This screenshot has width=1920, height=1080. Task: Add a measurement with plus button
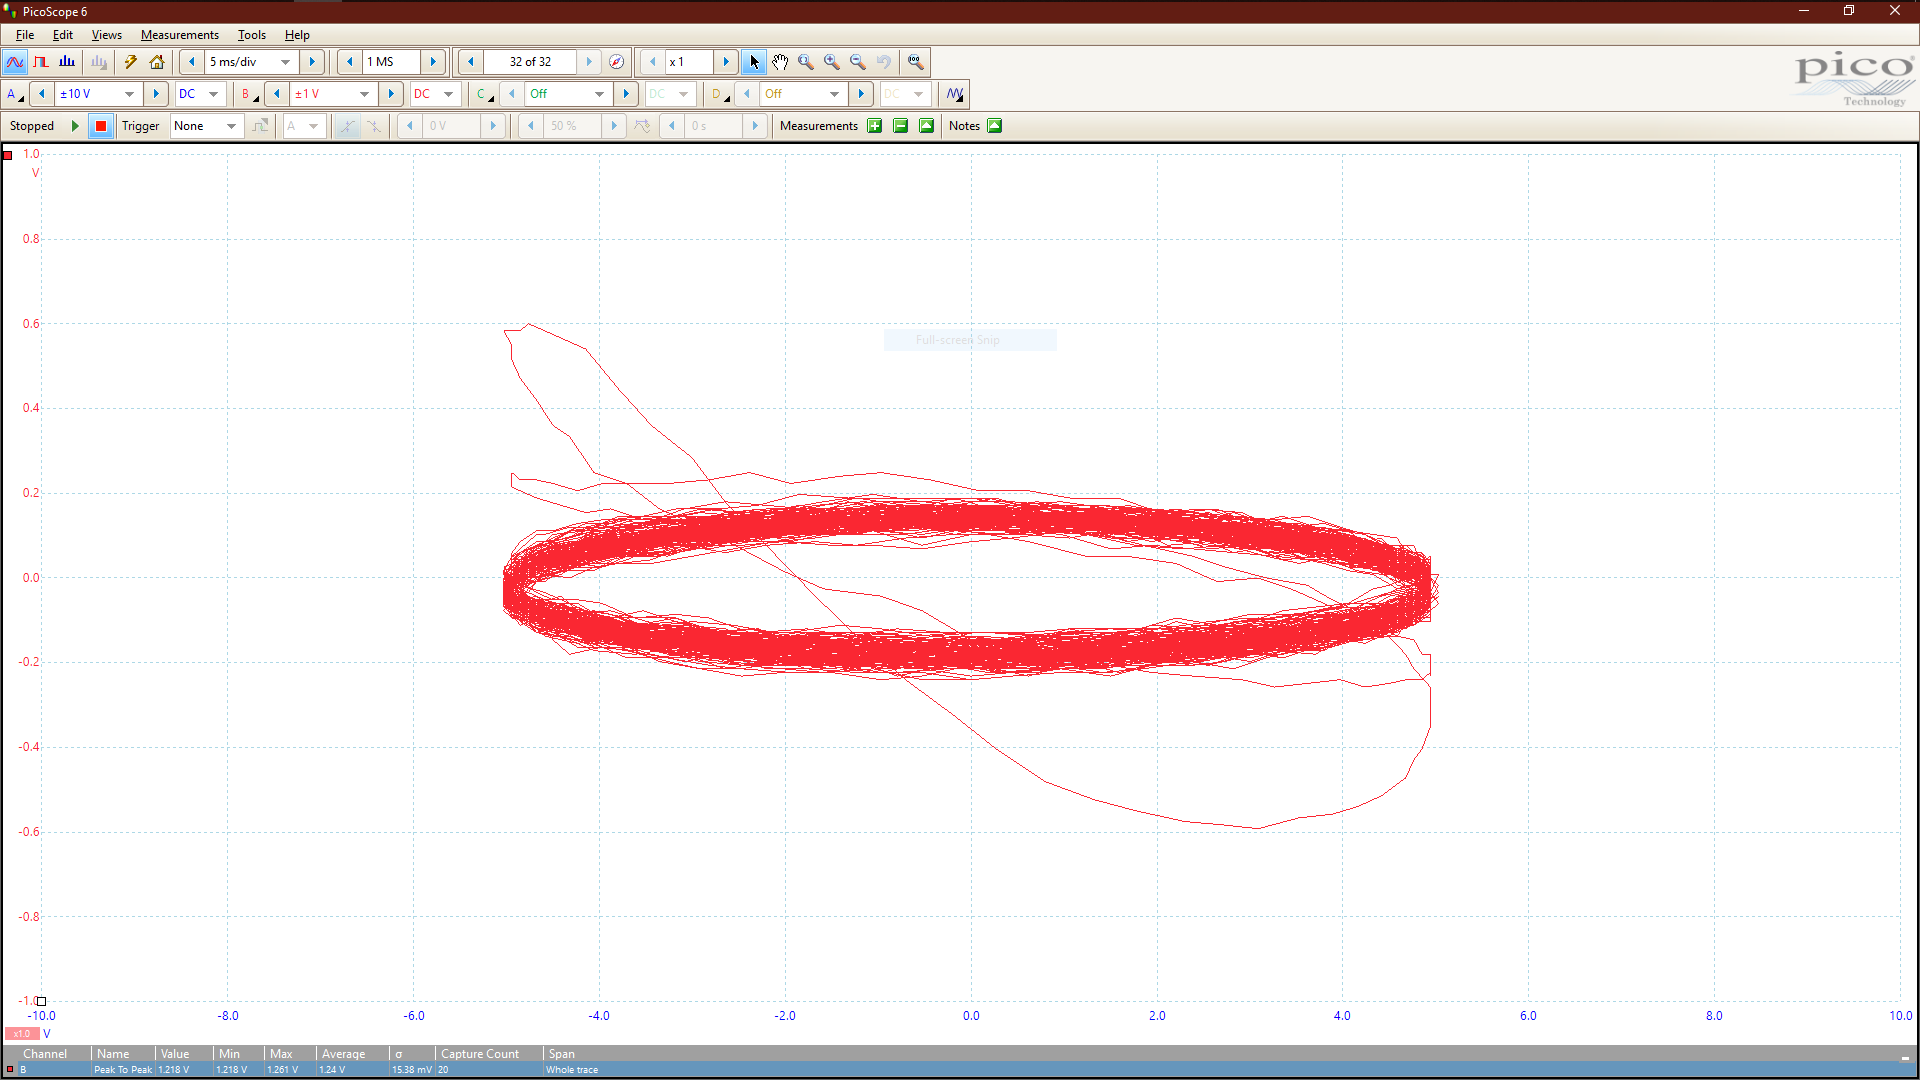875,126
